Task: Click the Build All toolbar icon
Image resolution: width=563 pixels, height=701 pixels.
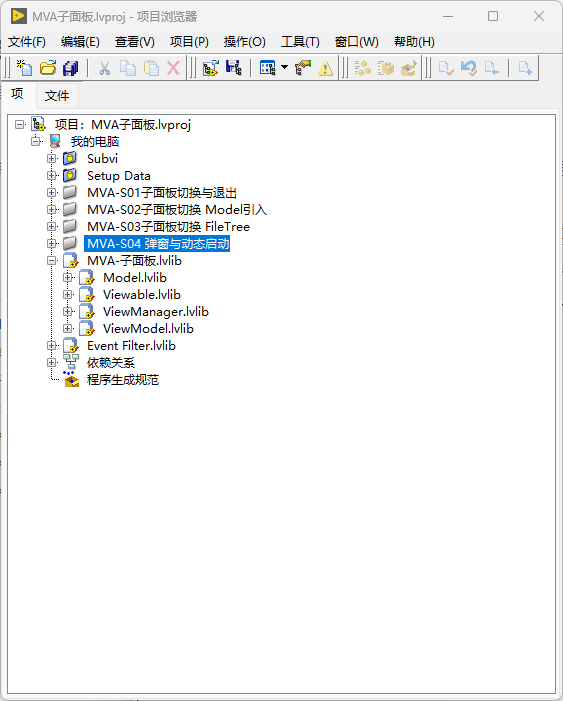Action: coord(363,68)
